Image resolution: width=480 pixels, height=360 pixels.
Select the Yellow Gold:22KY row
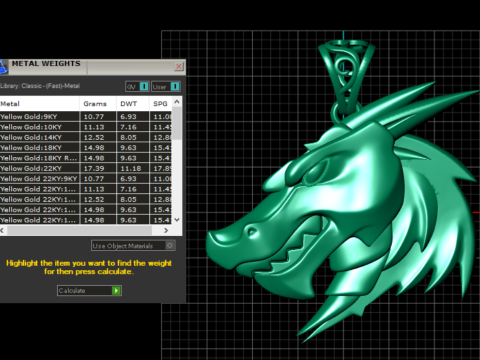(x=86, y=168)
